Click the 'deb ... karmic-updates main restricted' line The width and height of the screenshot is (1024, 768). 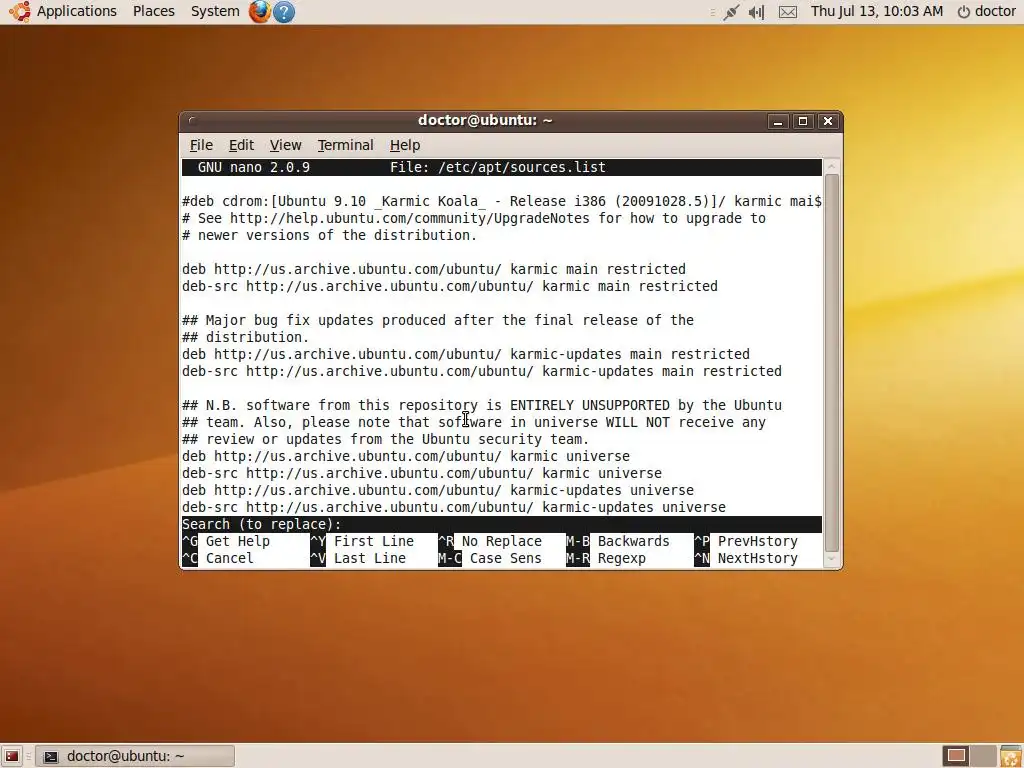(x=466, y=354)
